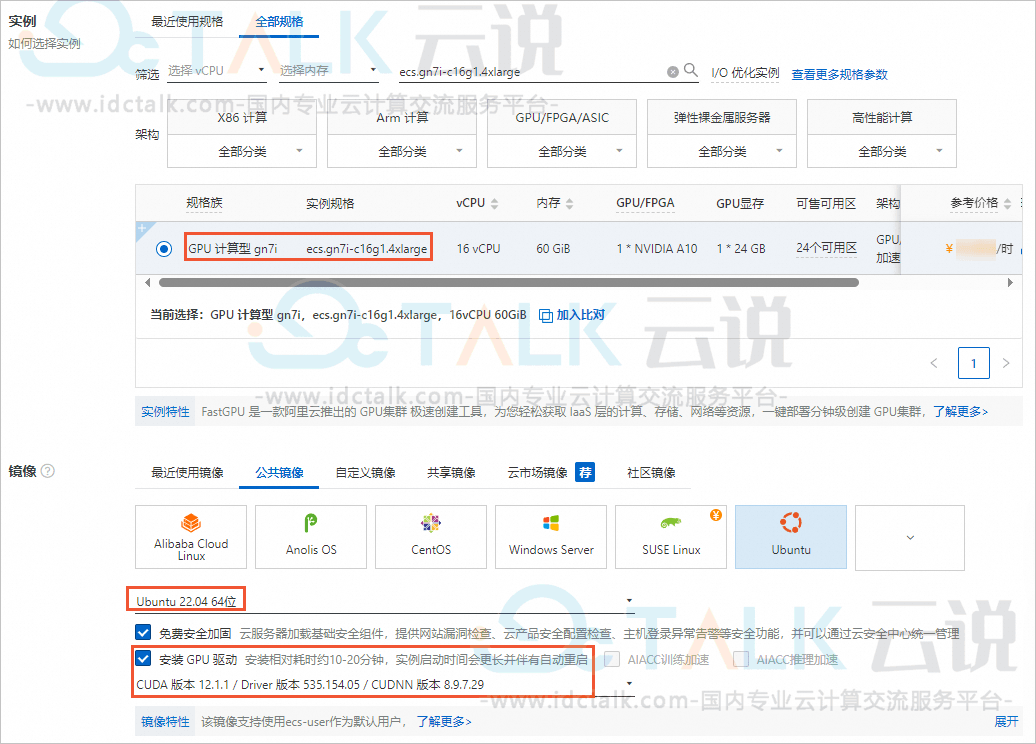Select Arm 计算 architecture header
Screen dimensions: 1036x744
coord(402,118)
